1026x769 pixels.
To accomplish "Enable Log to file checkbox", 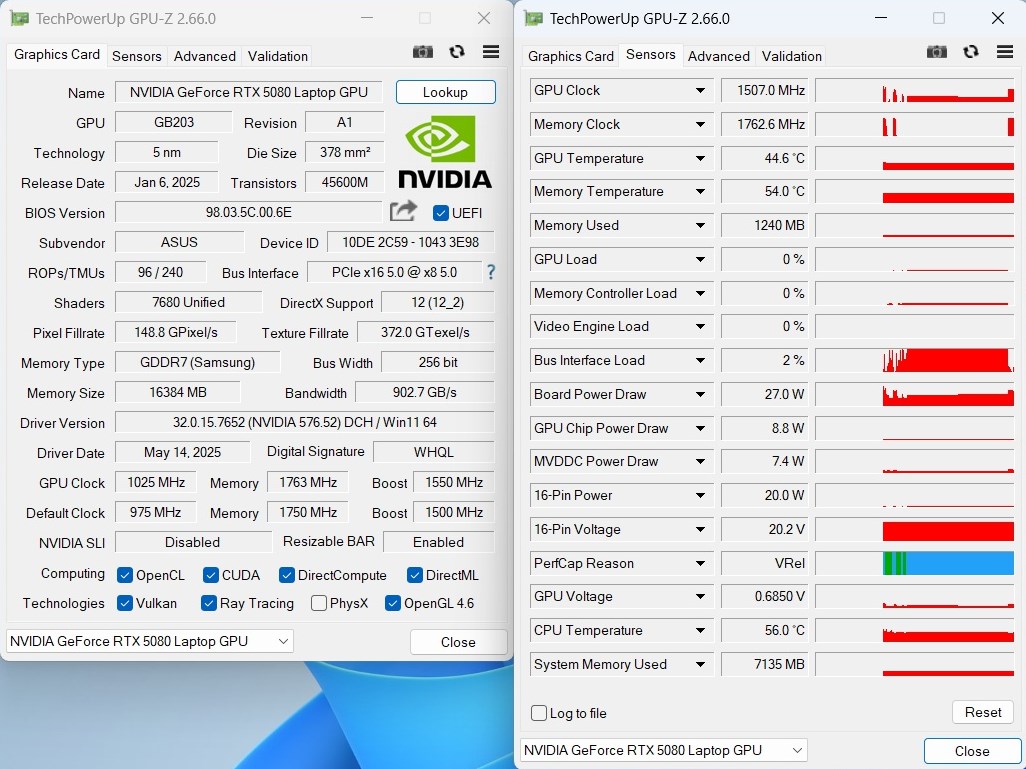I will point(539,713).
